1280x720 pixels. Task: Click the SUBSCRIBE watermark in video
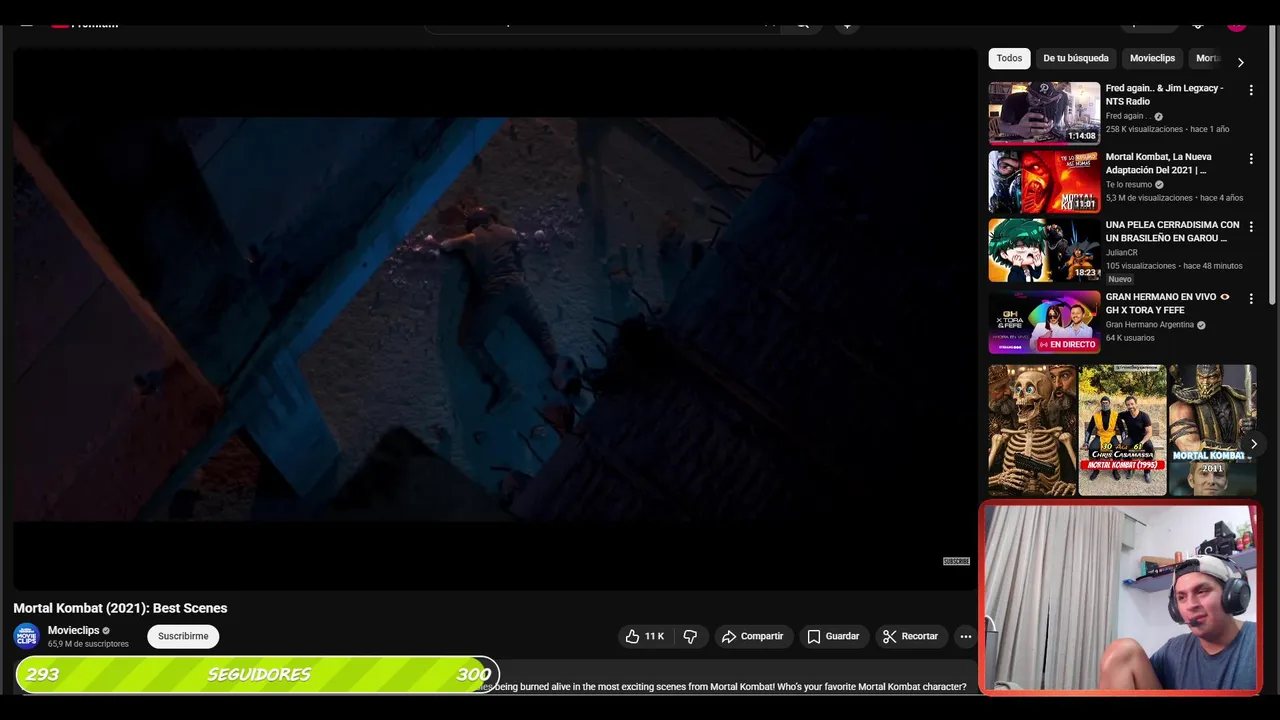(956, 562)
